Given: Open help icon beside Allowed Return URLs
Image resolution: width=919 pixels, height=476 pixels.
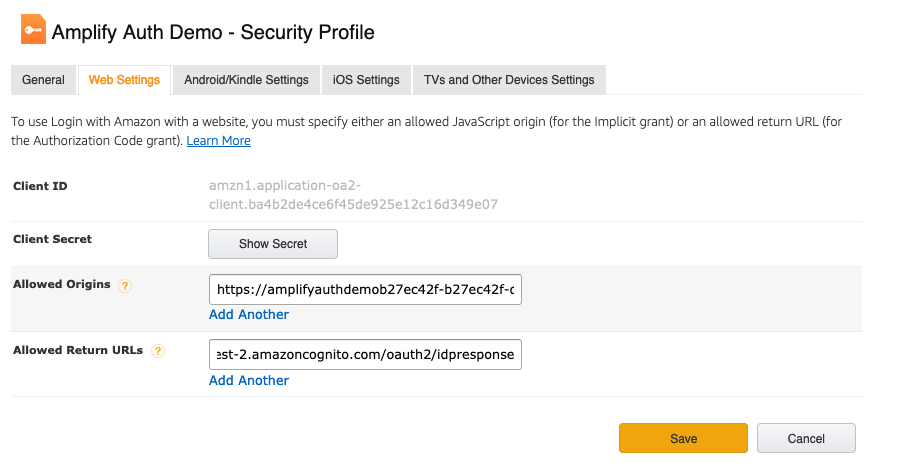Looking at the screenshot, I should (x=158, y=351).
